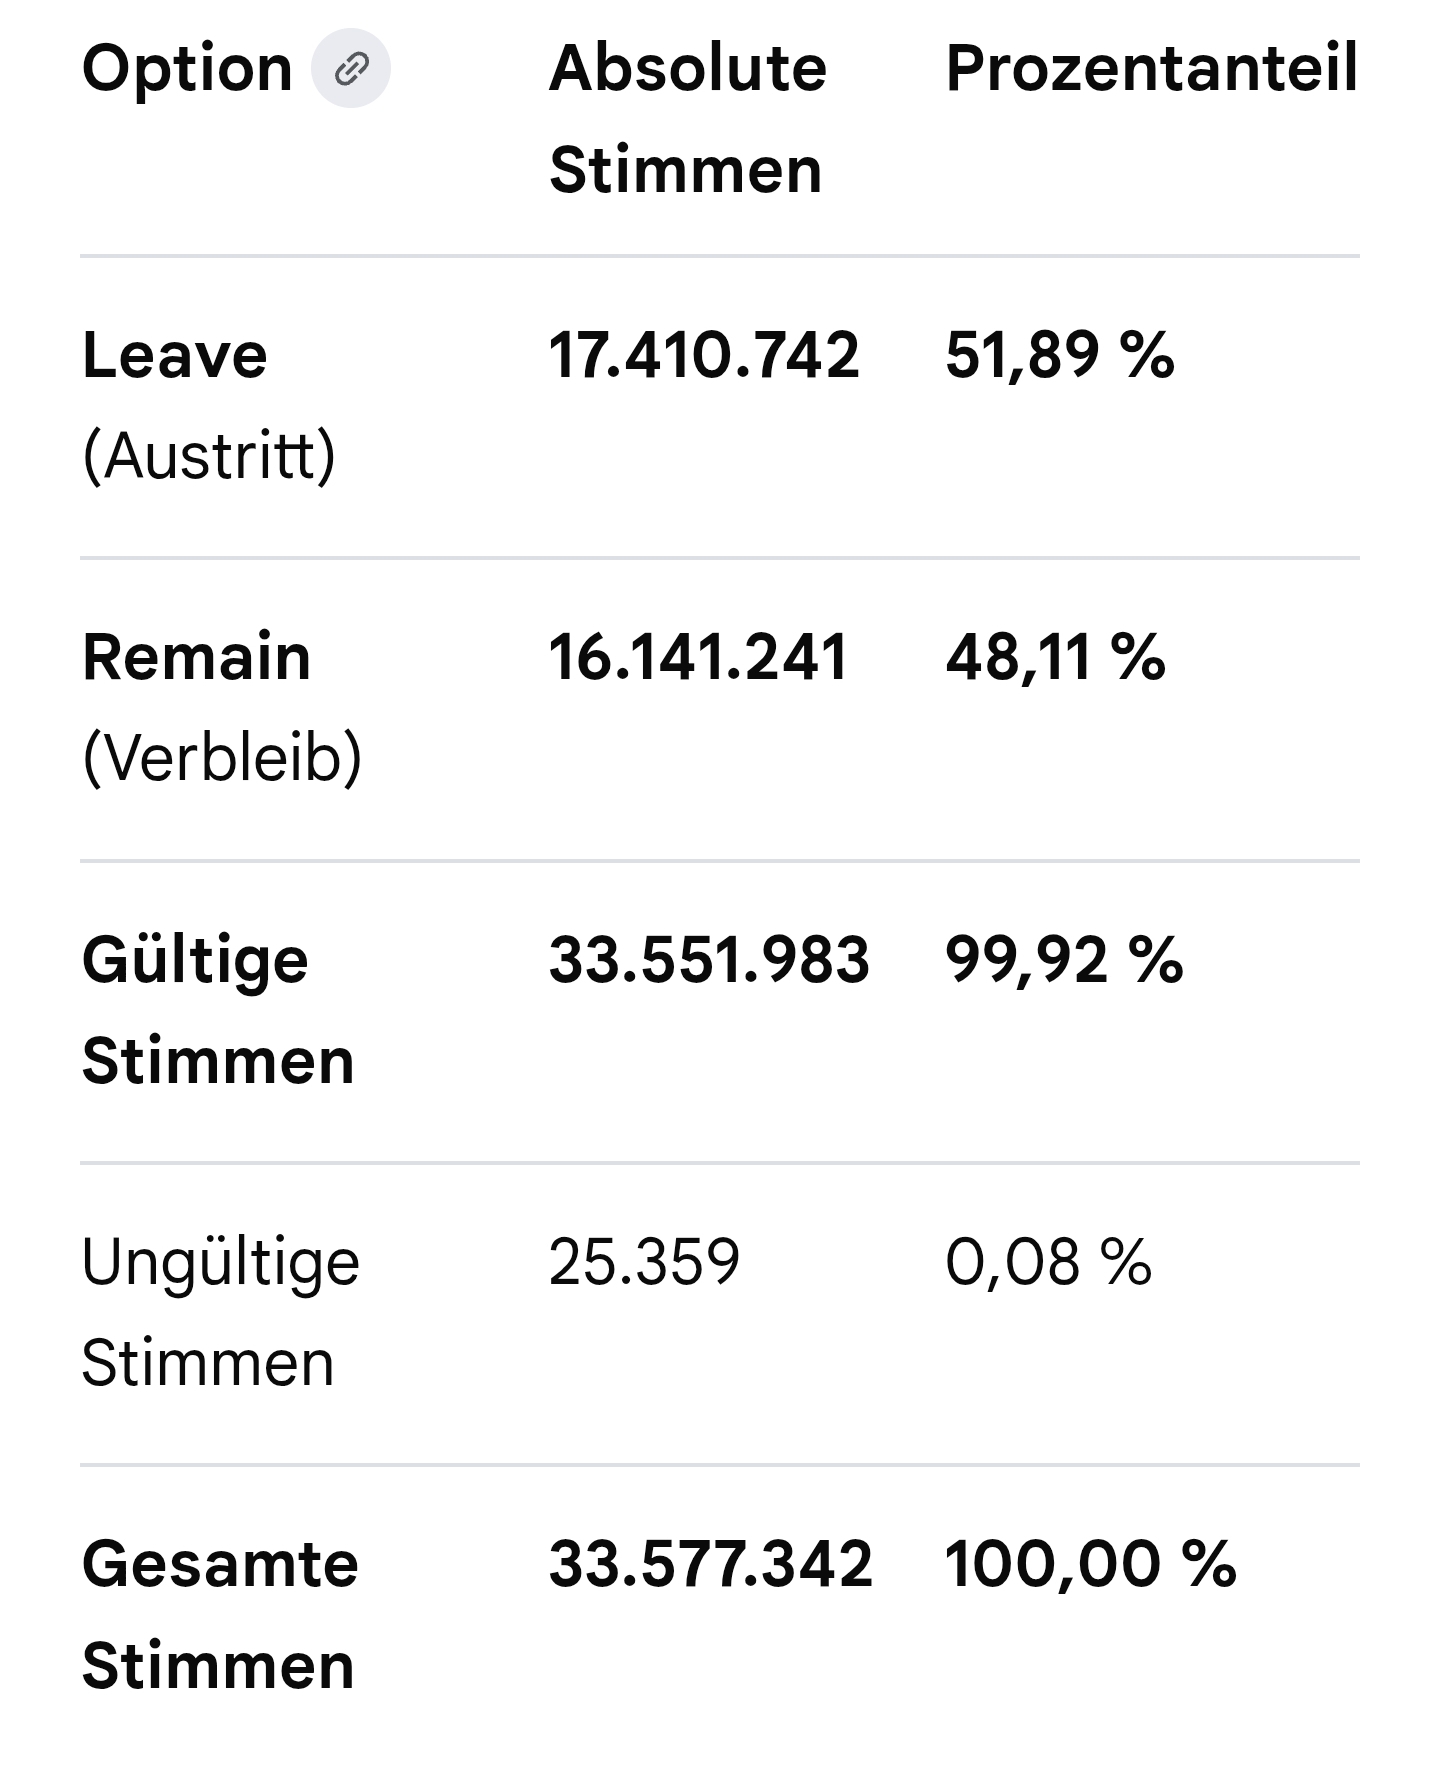Click the 51,89 % percentage cell

1059,355
